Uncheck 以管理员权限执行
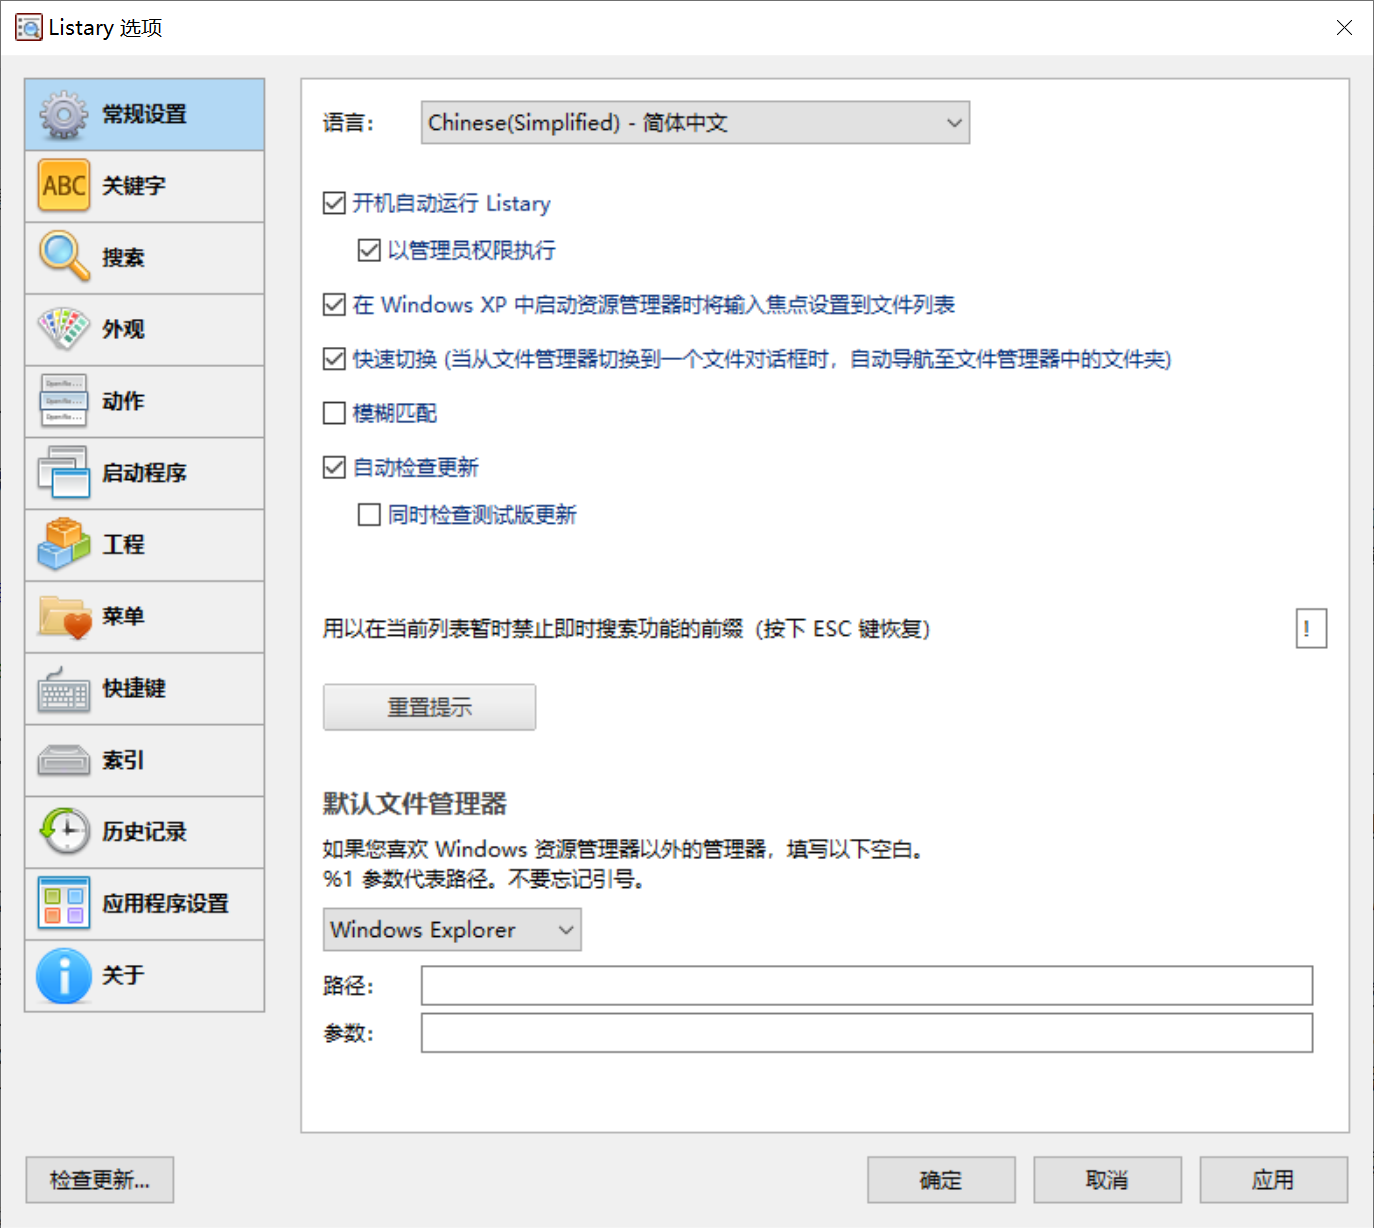Image resolution: width=1374 pixels, height=1228 pixels. point(369,250)
